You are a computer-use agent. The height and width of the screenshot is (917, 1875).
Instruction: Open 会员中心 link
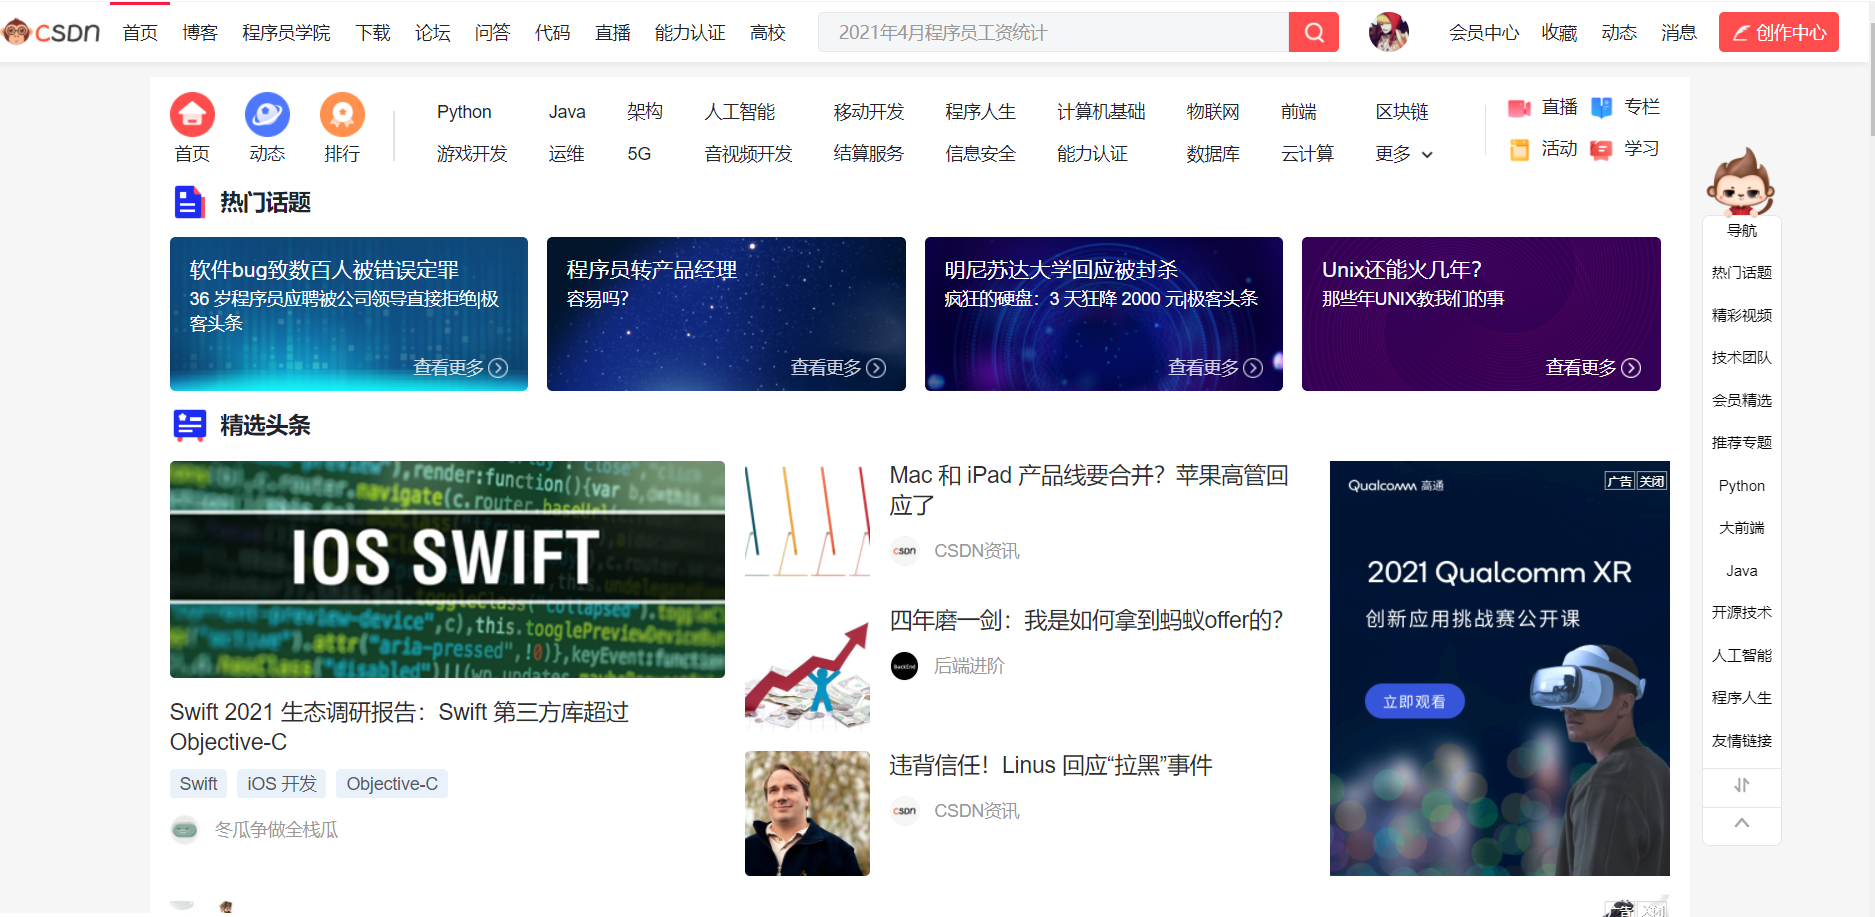click(x=1484, y=33)
